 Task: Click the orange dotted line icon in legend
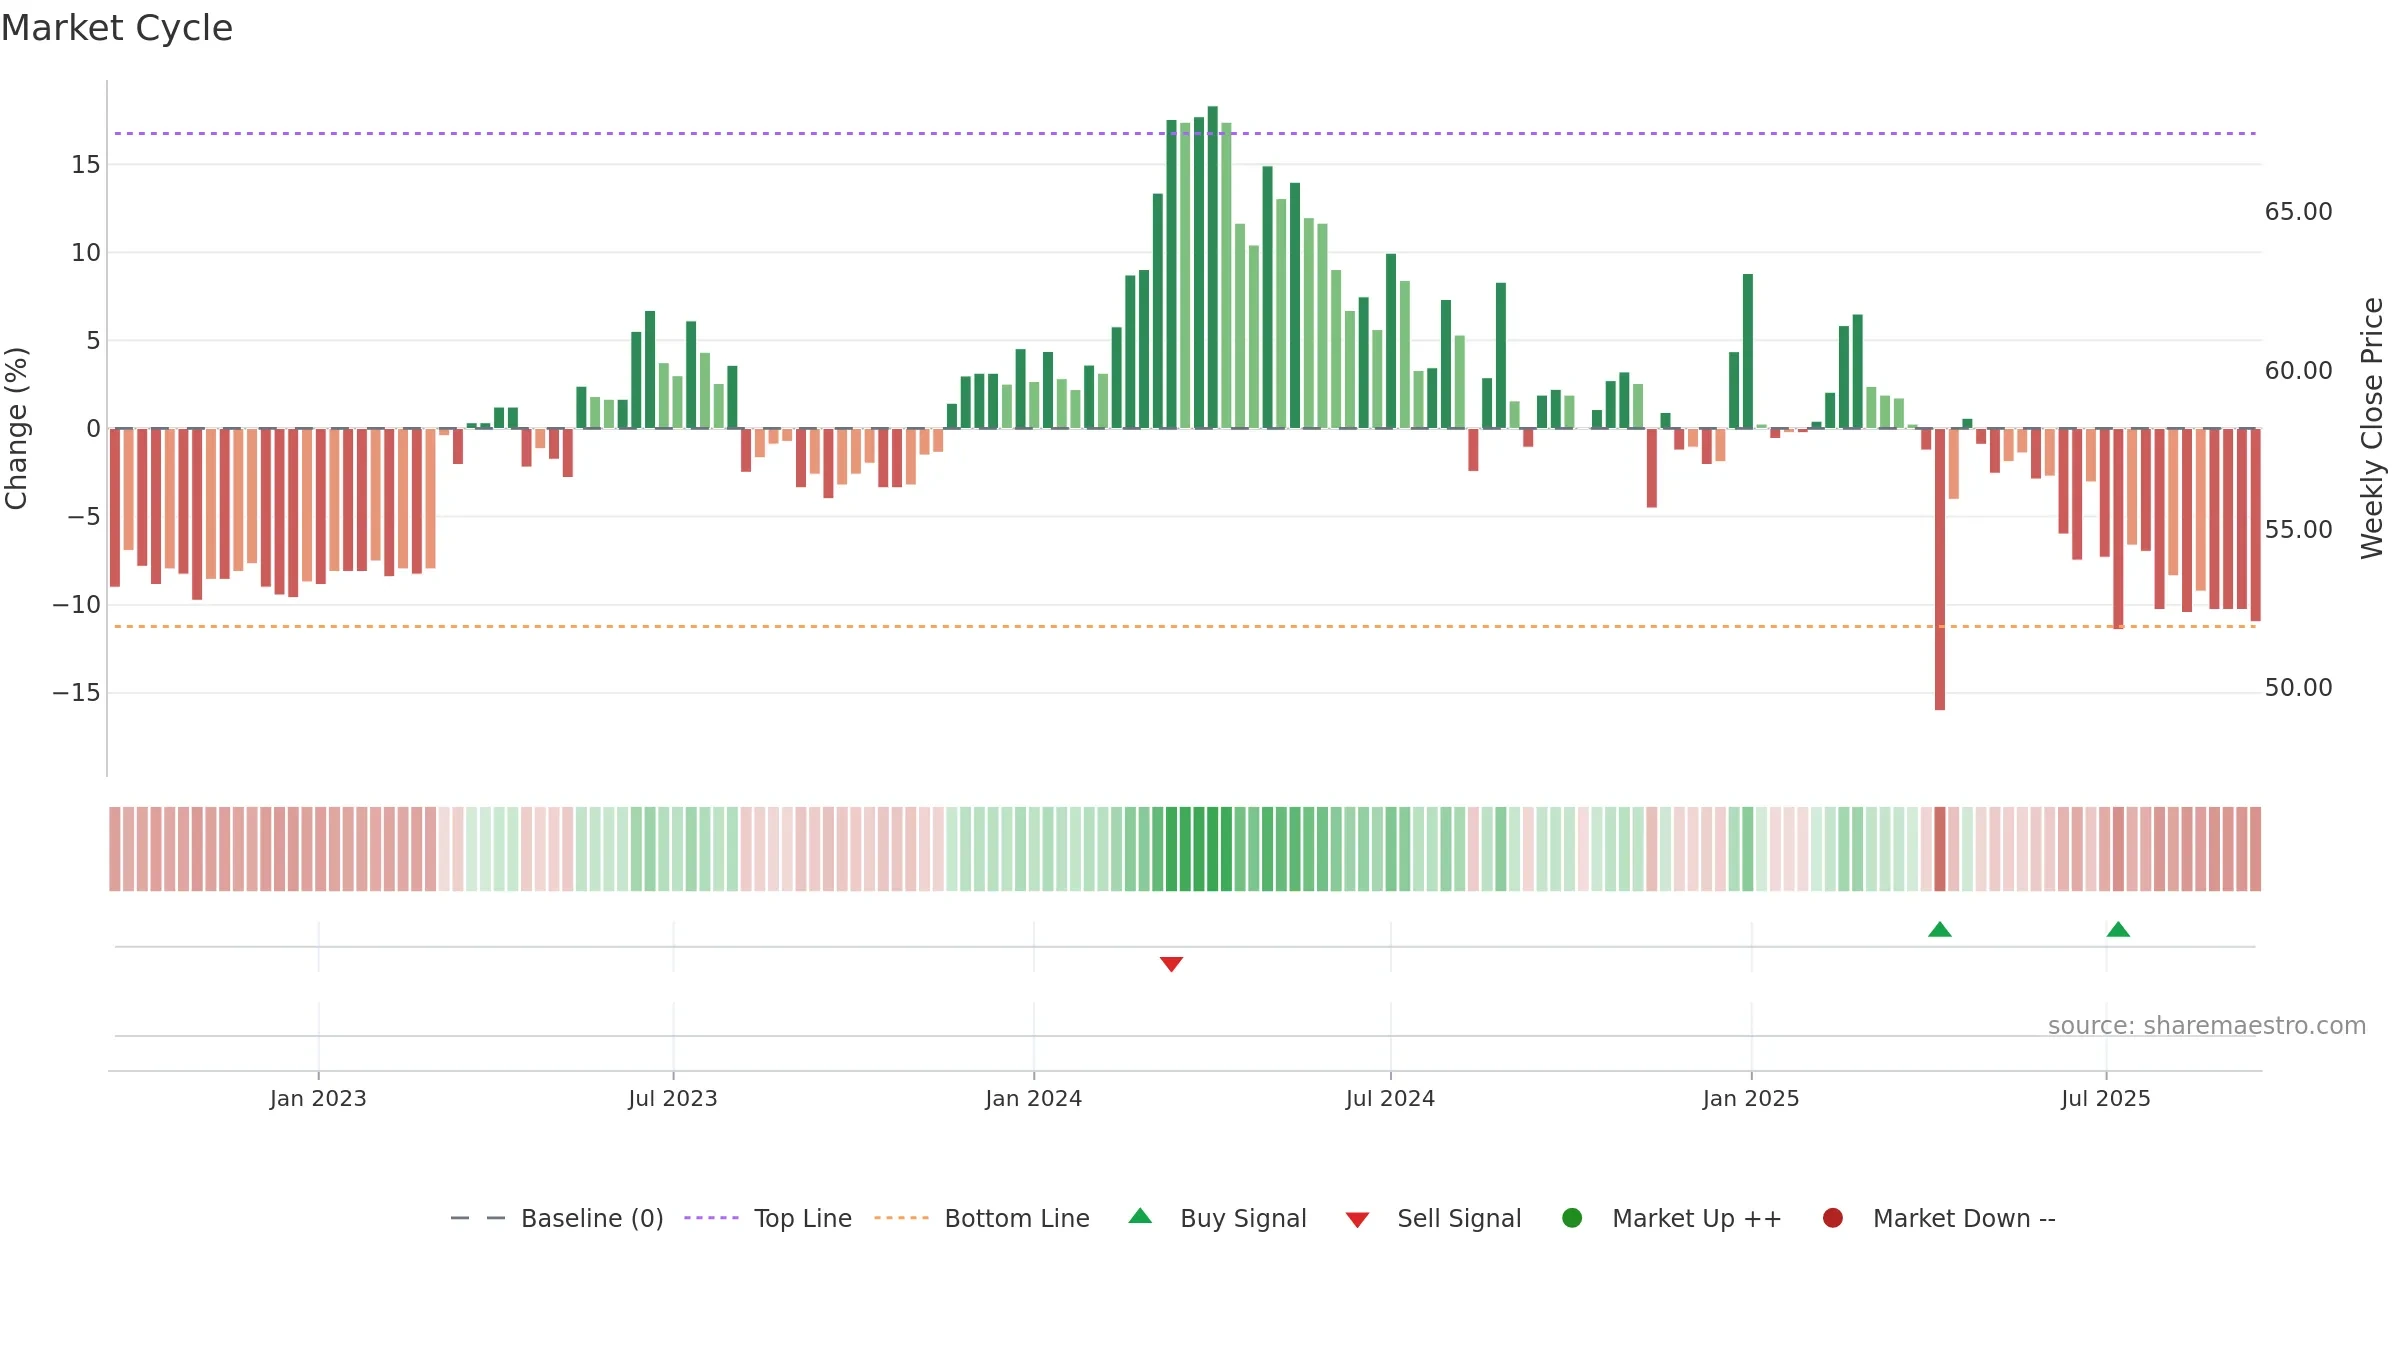point(901,1218)
